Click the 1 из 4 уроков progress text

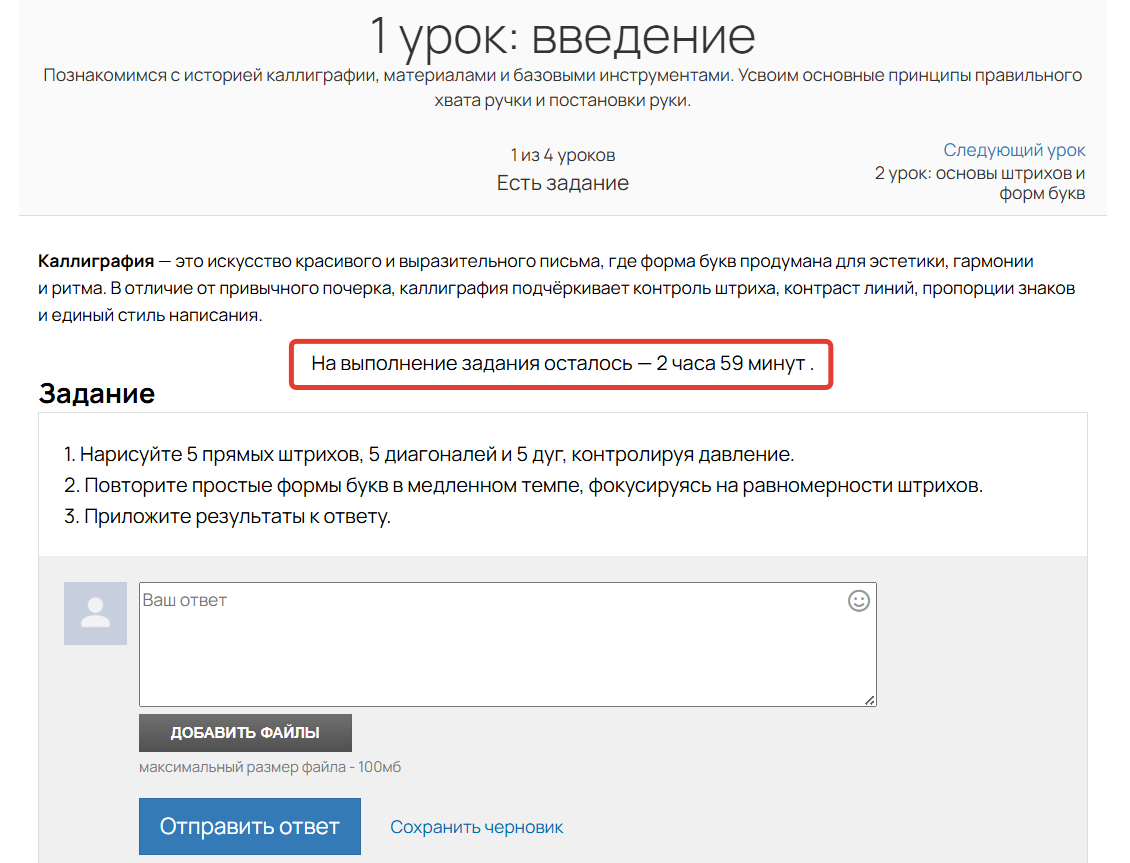point(563,154)
